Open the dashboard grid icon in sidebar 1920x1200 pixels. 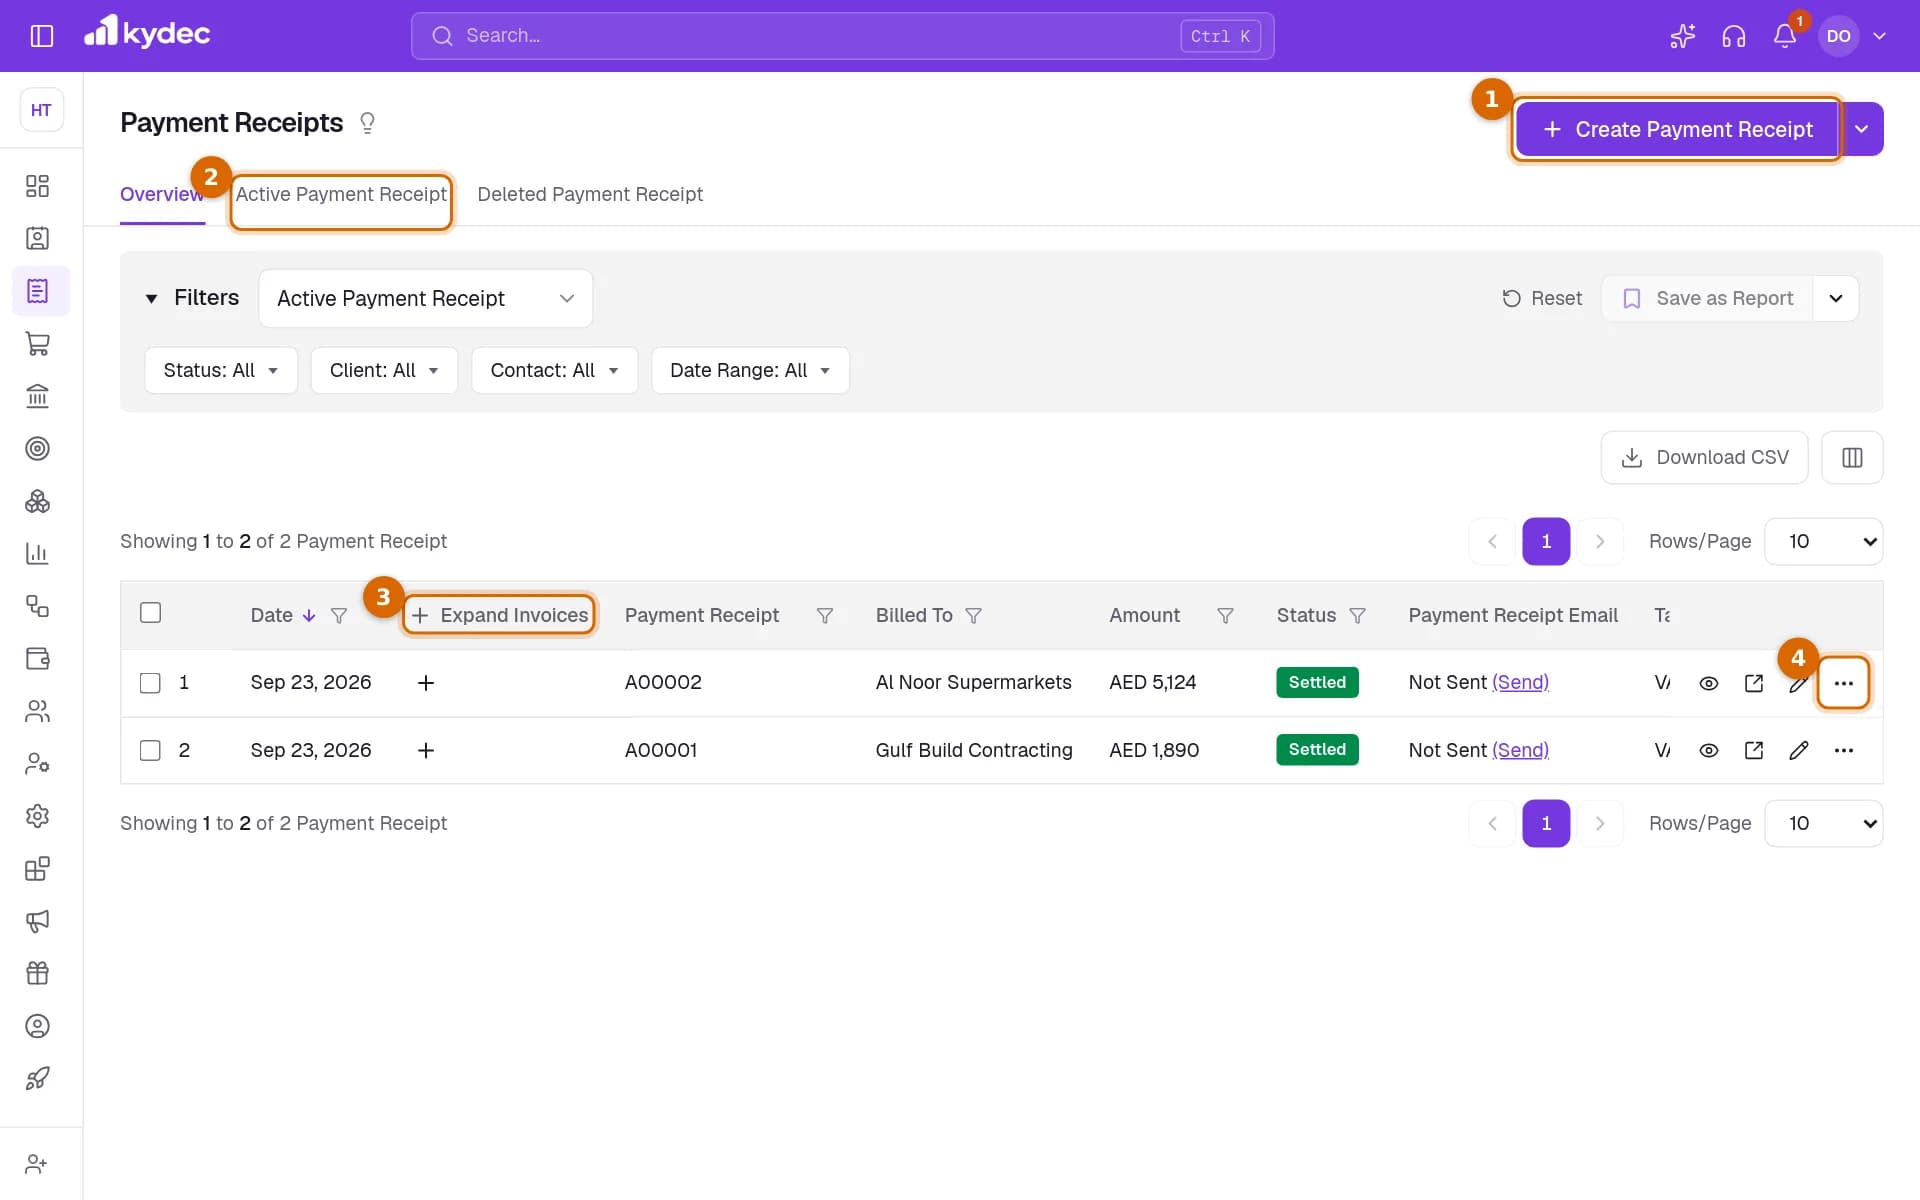[37, 186]
